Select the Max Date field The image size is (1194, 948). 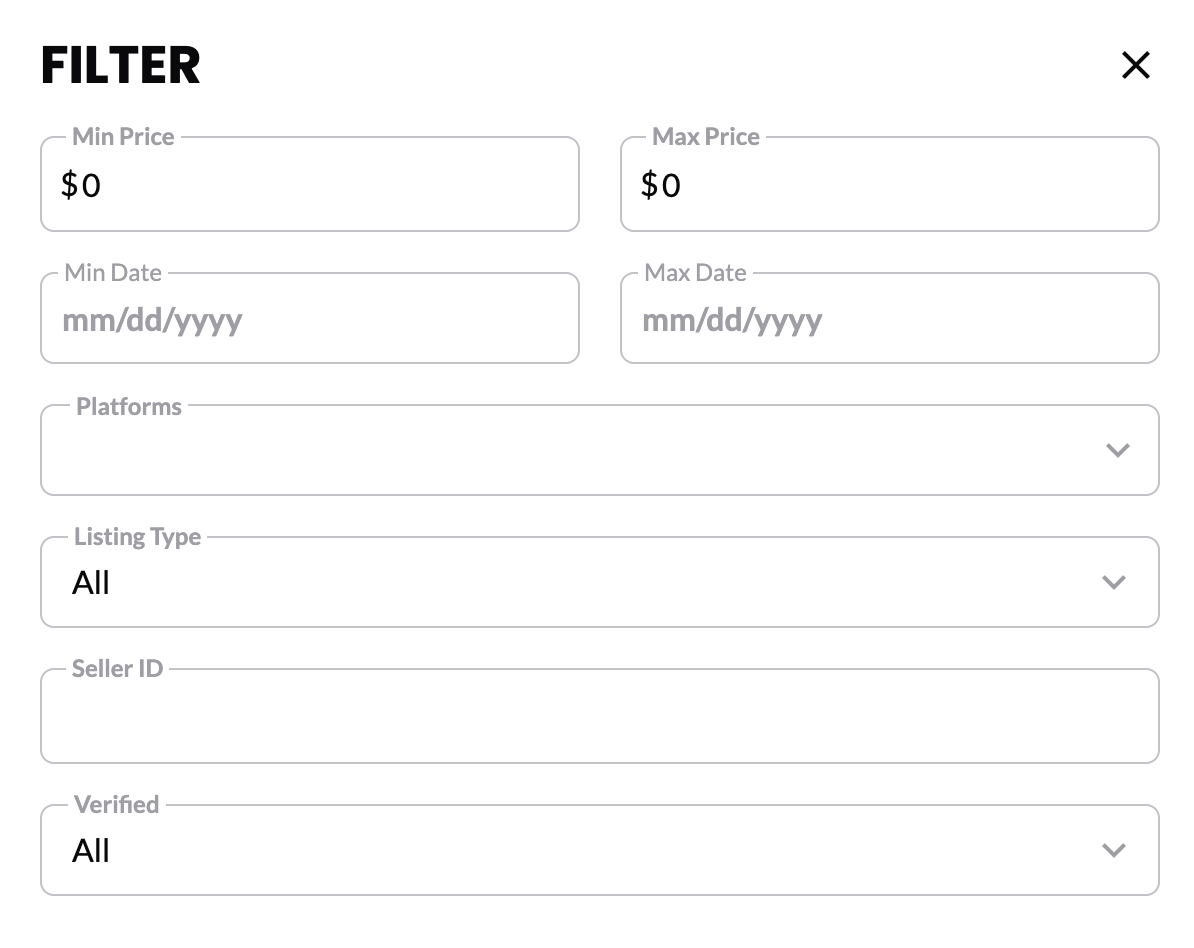click(890, 318)
